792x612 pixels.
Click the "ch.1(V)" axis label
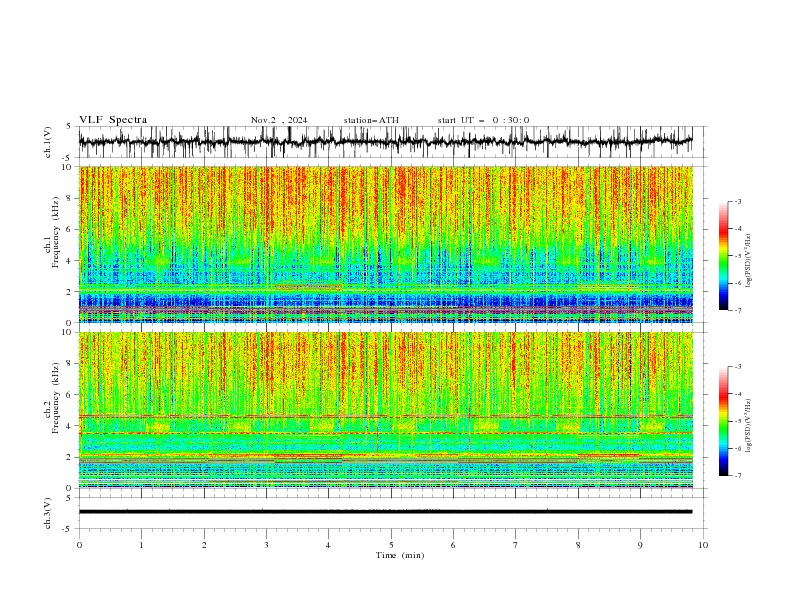(48, 142)
